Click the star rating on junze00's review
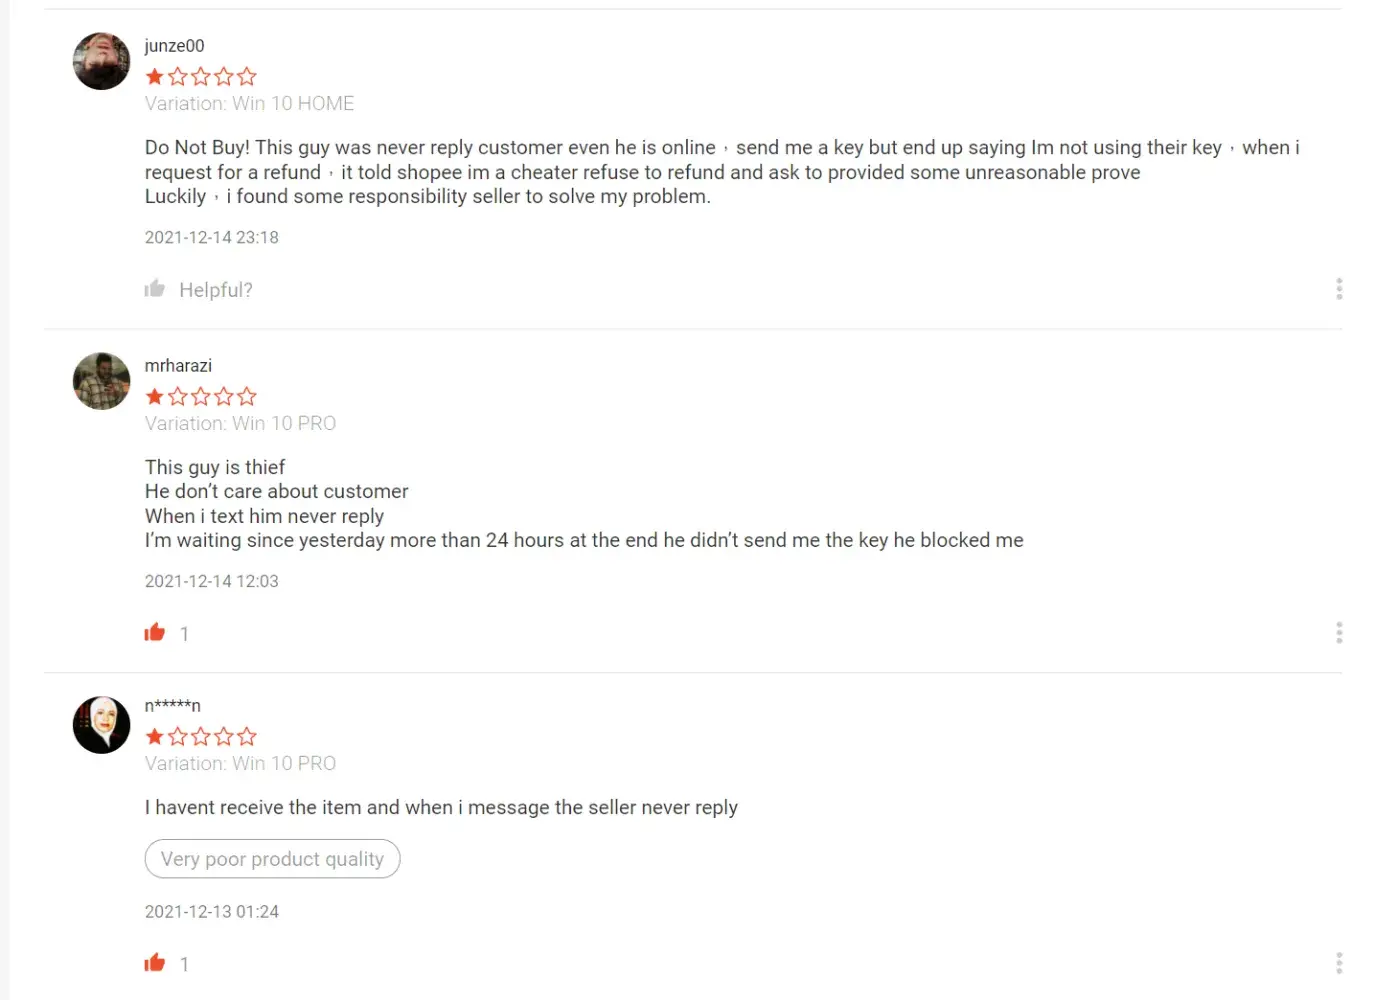This screenshot has height=1000, width=1375. pyautogui.click(x=201, y=76)
